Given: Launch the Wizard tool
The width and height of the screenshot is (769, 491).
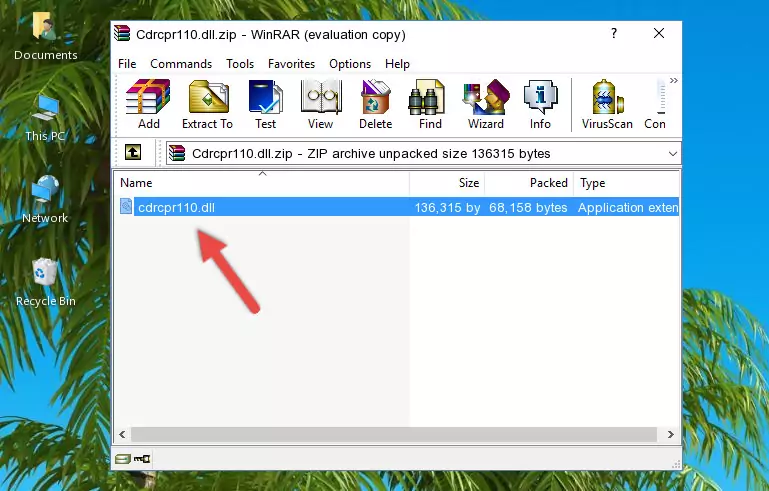Looking at the screenshot, I should tap(486, 104).
